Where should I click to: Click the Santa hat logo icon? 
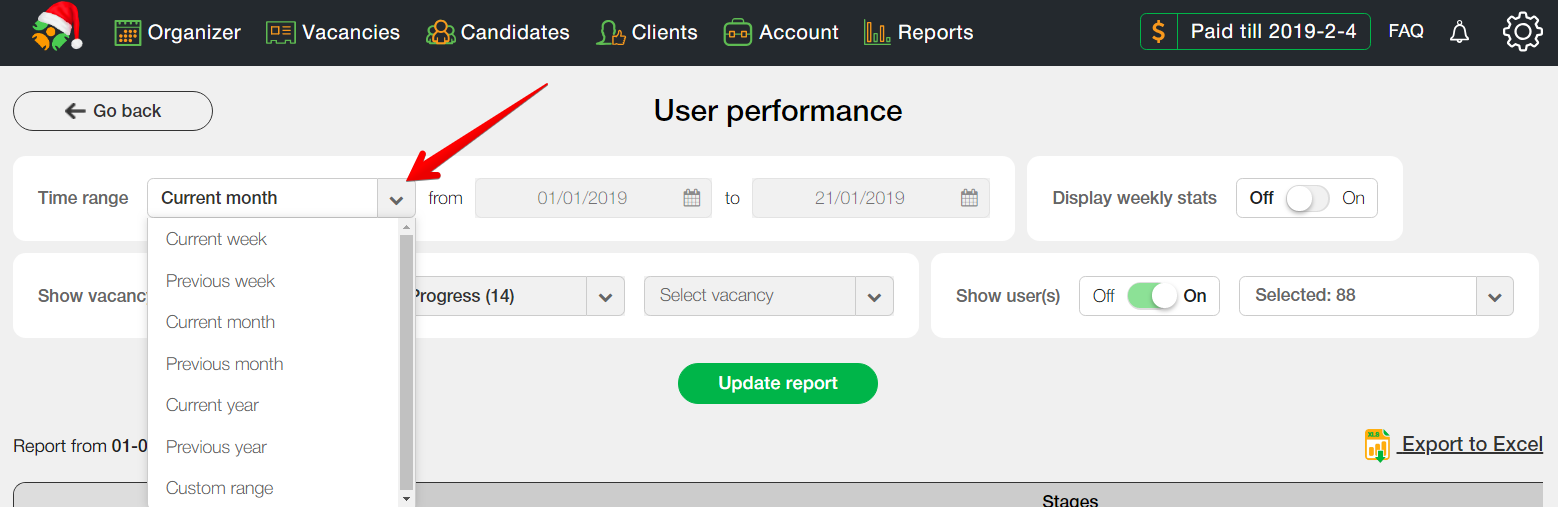[x=56, y=28]
